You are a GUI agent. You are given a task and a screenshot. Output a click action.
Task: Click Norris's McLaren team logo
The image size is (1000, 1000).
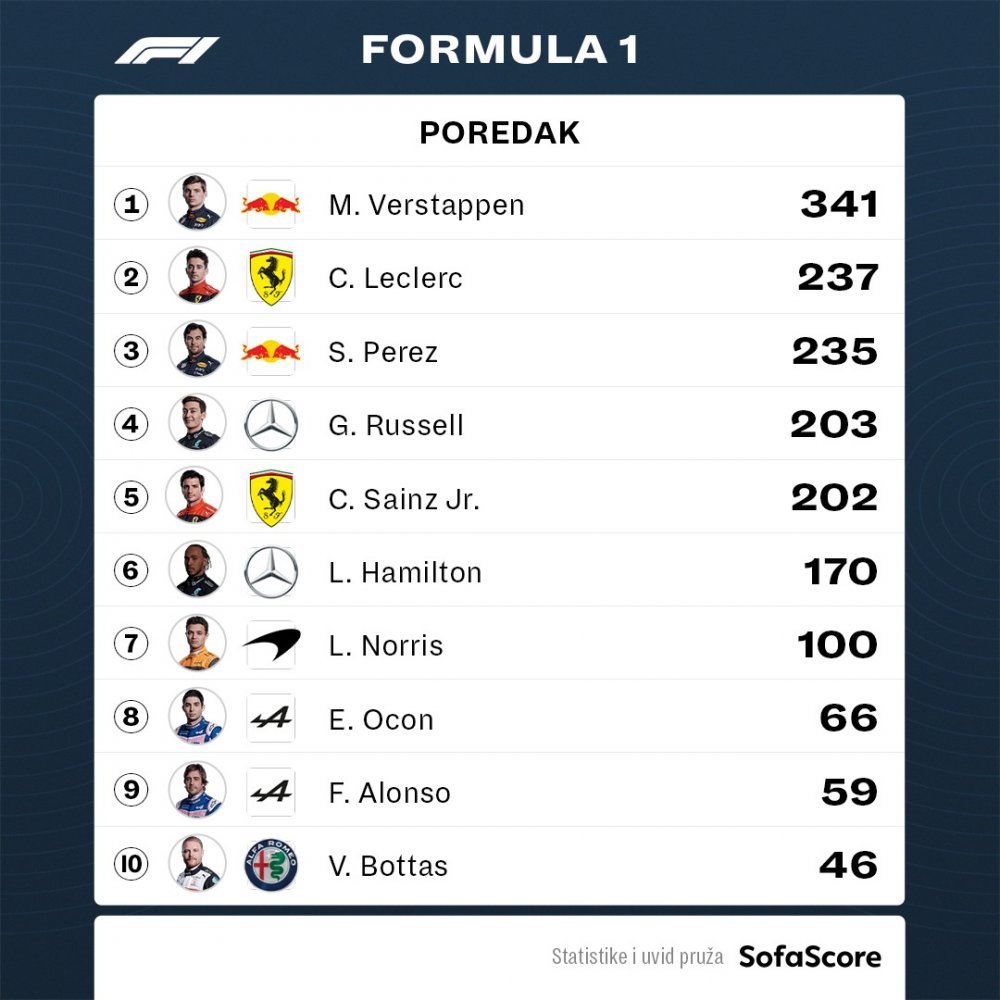(271, 644)
